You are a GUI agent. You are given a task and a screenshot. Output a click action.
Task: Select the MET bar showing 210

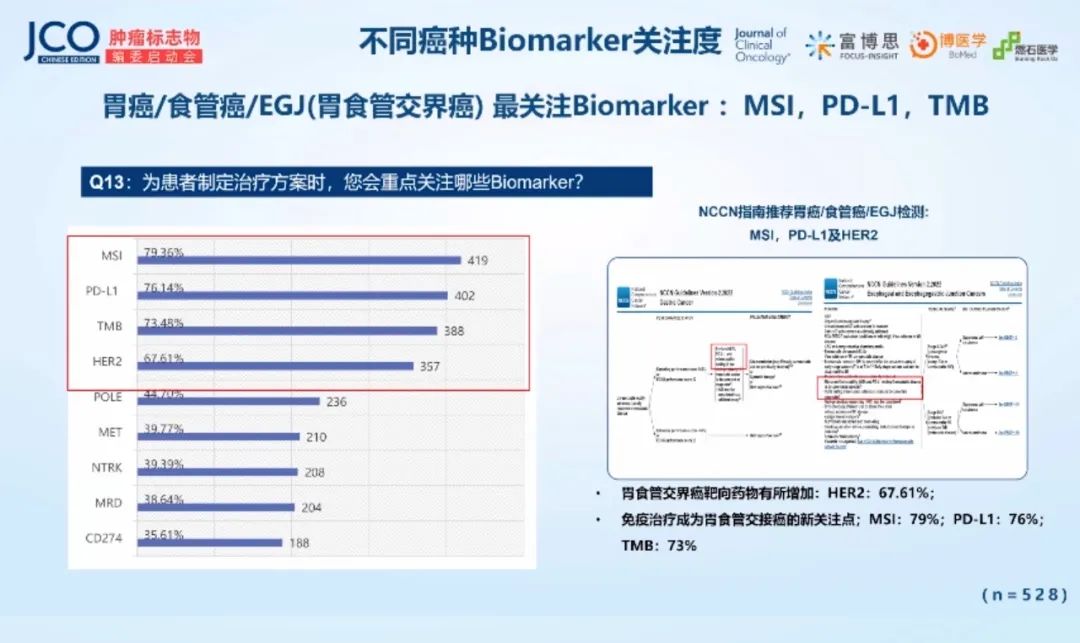click(x=220, y=436)
